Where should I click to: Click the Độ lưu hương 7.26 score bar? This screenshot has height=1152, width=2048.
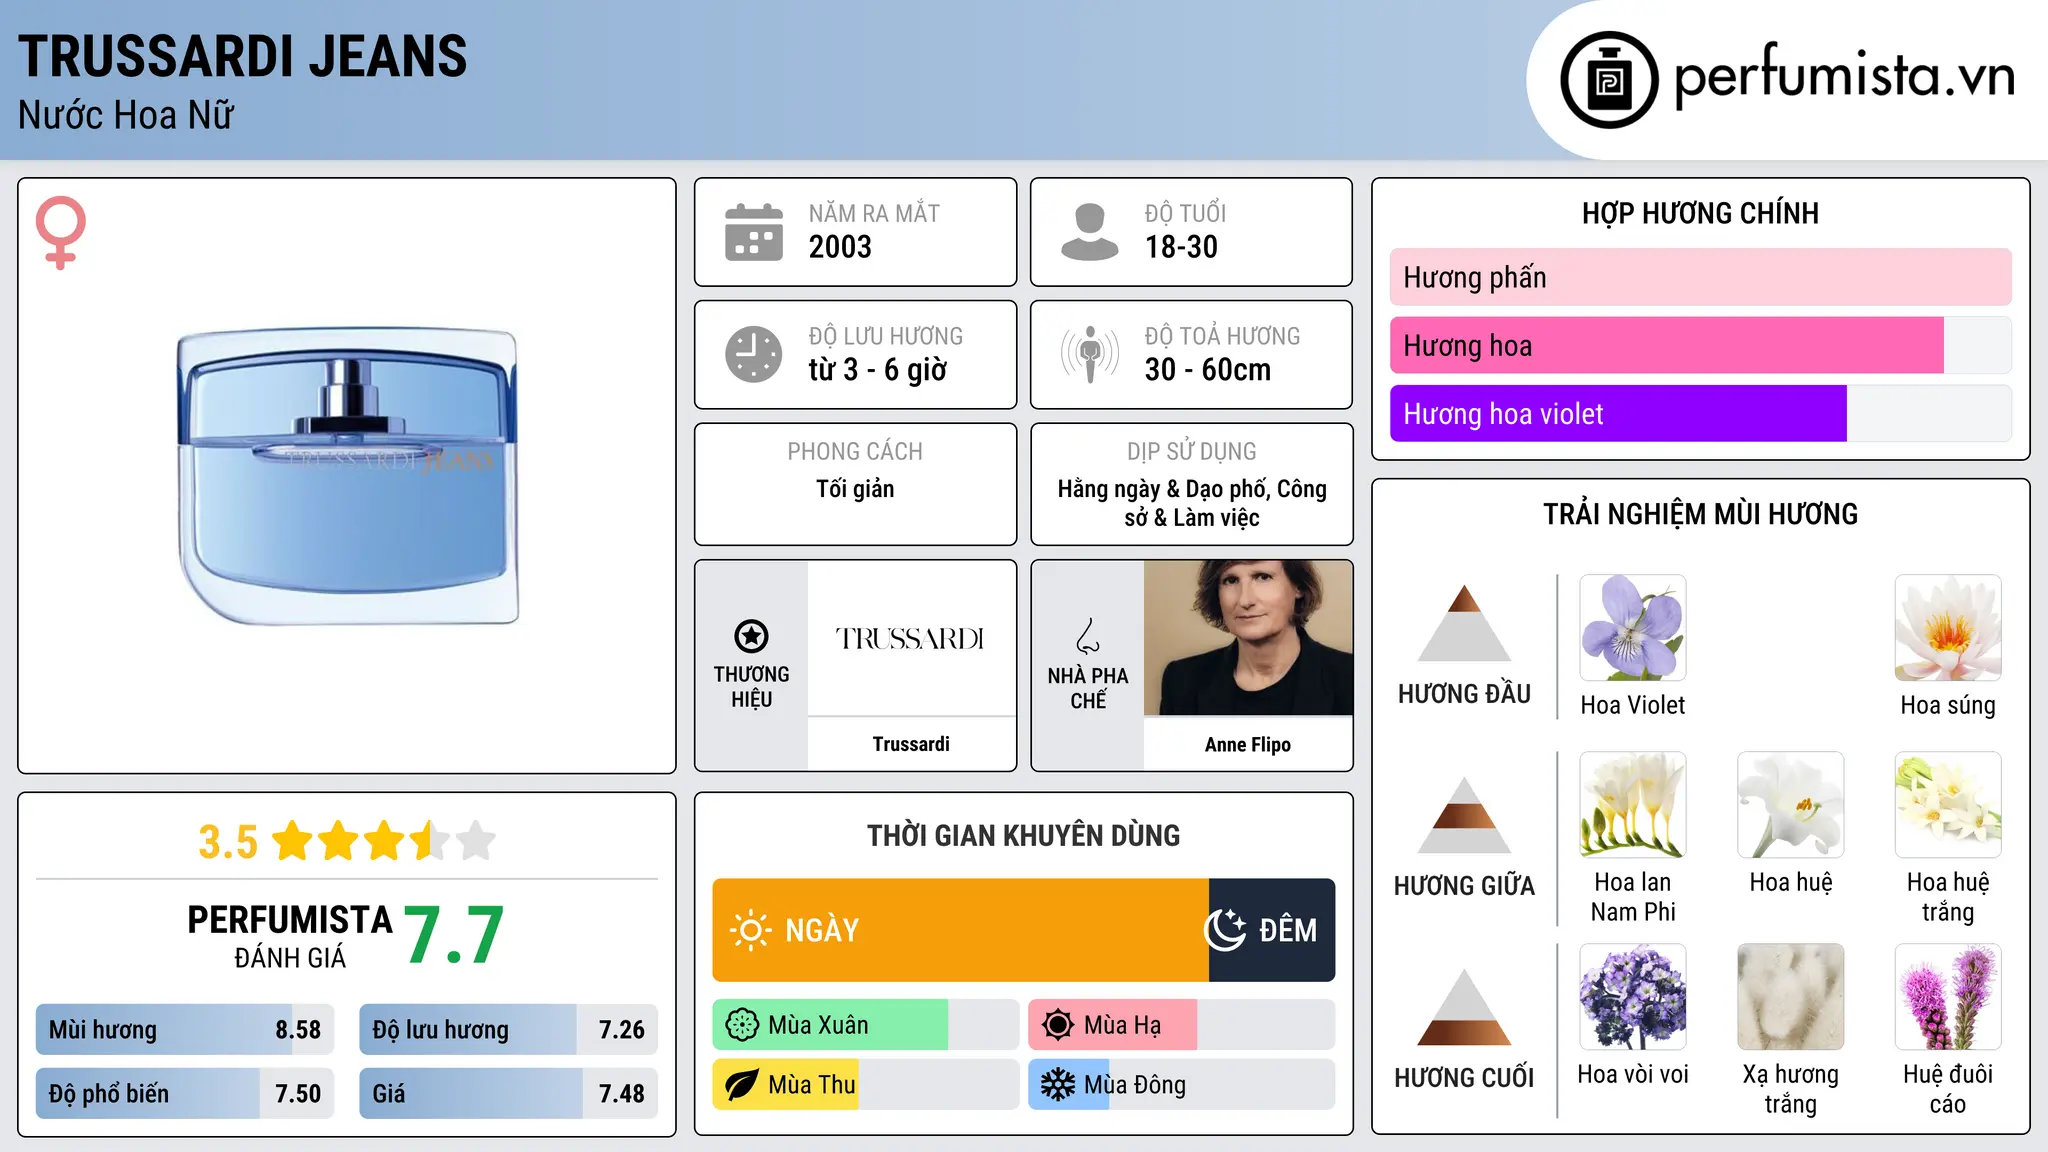coord(508,1029)
